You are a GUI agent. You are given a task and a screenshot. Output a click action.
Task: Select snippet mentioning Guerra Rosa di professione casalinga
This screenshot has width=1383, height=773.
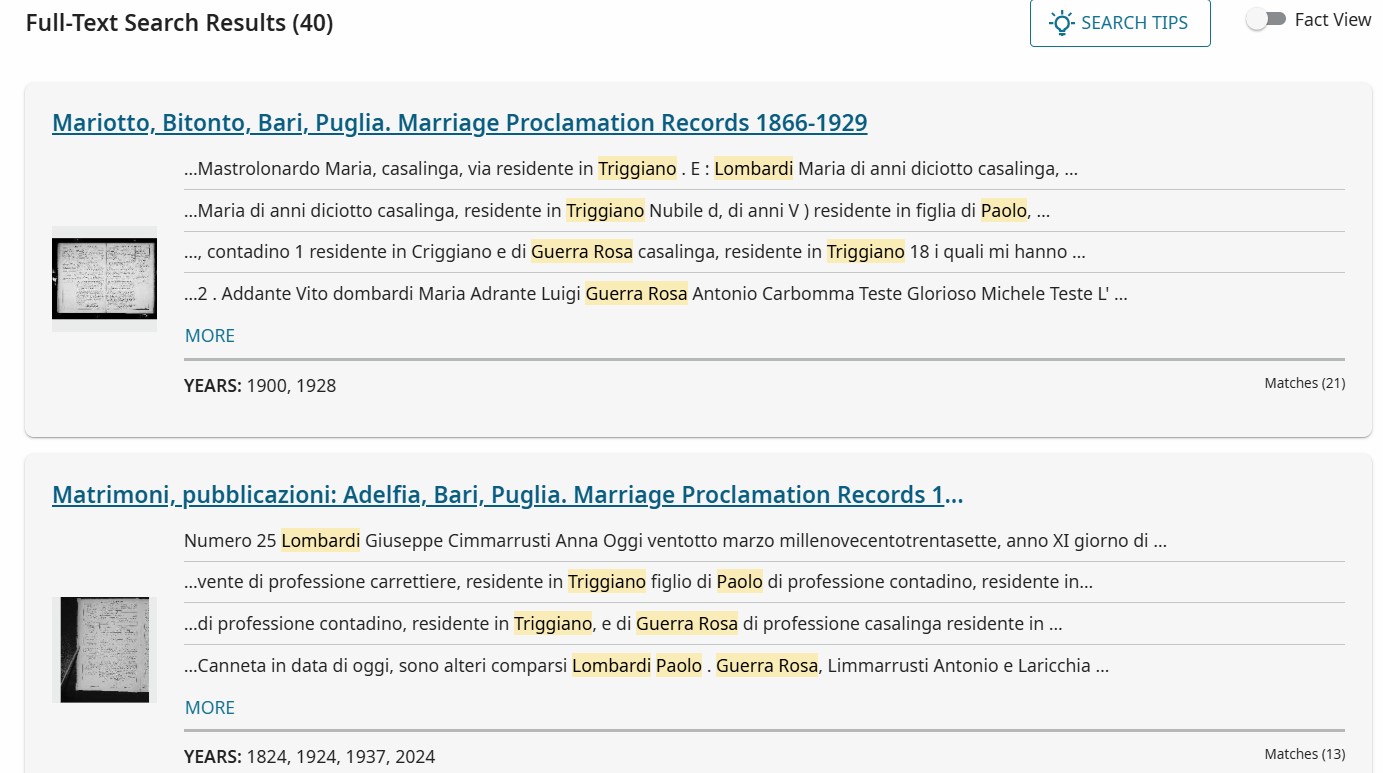tap(622, 624)
